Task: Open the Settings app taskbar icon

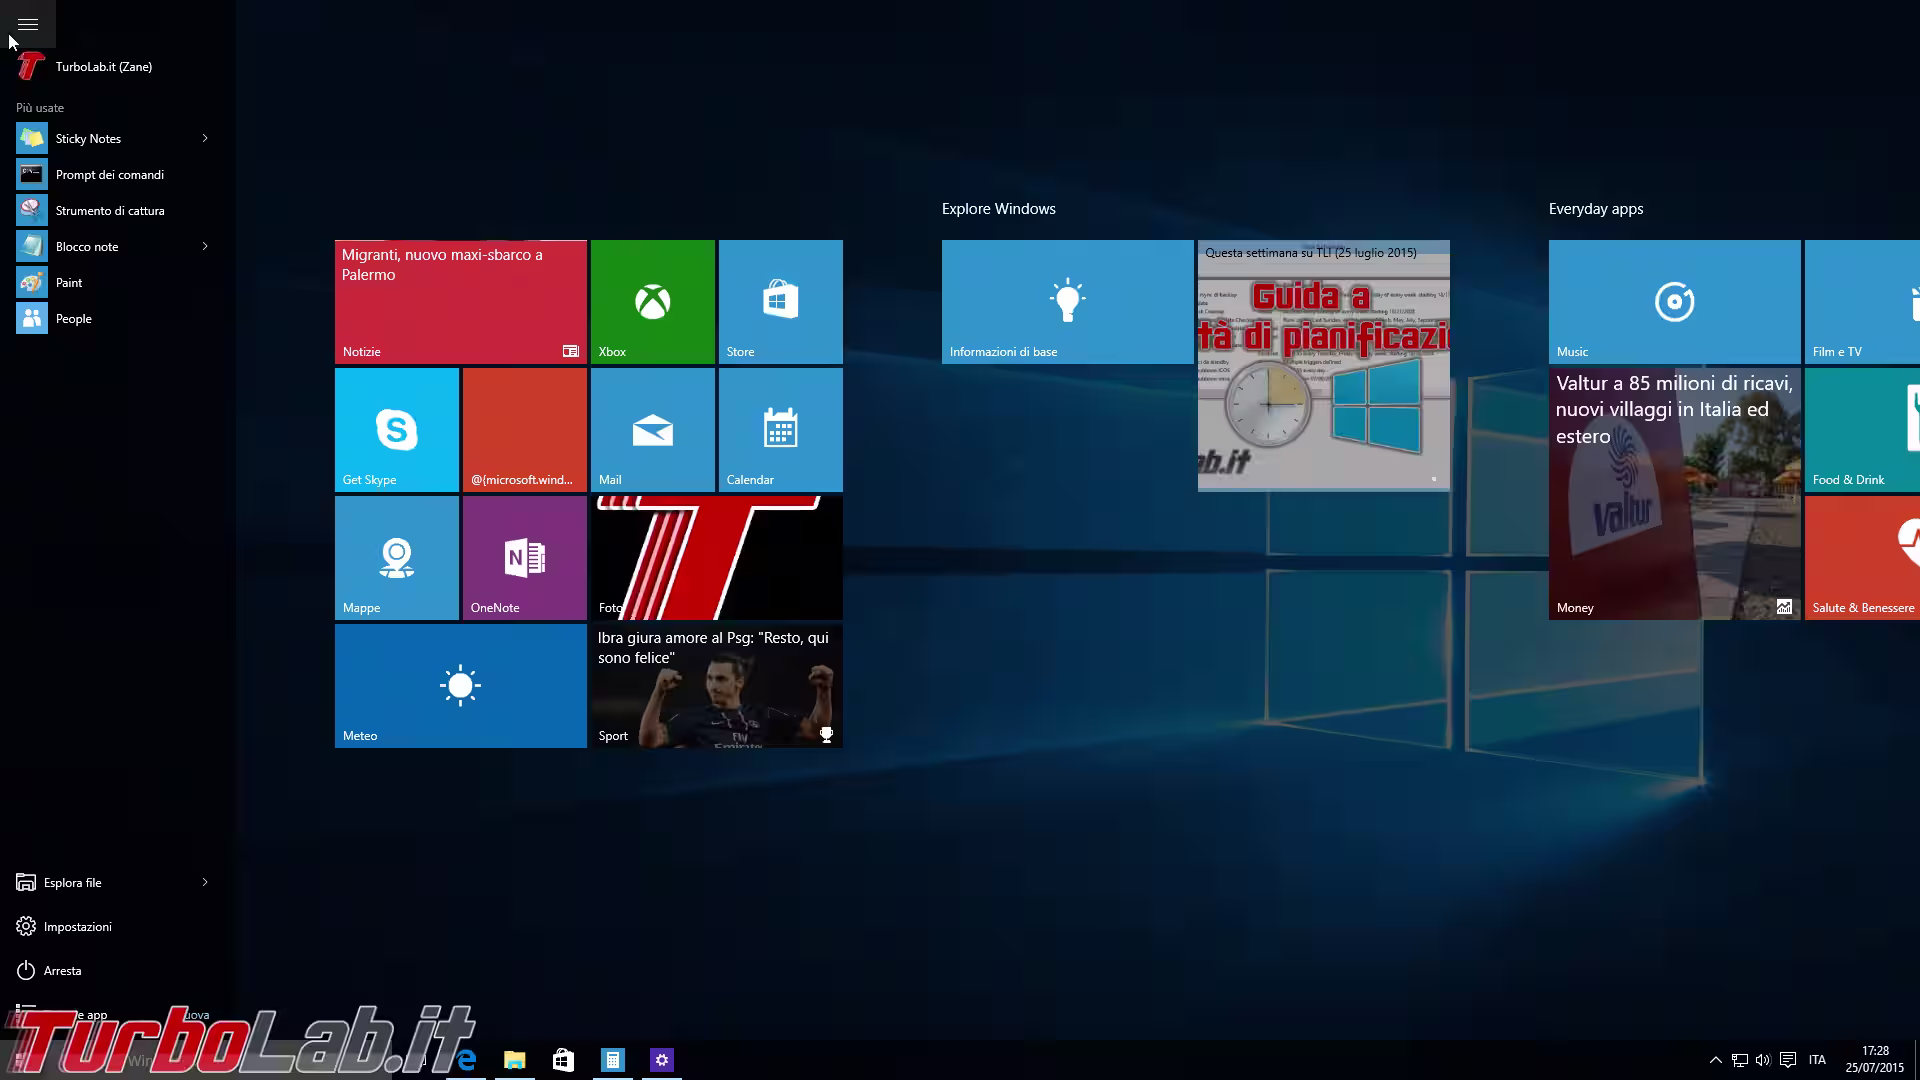Action: point(661,1060)
